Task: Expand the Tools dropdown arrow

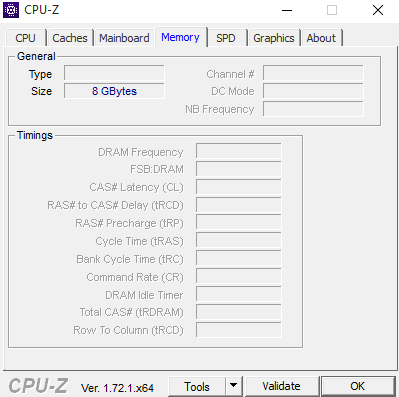Action: tap(234, 386)
